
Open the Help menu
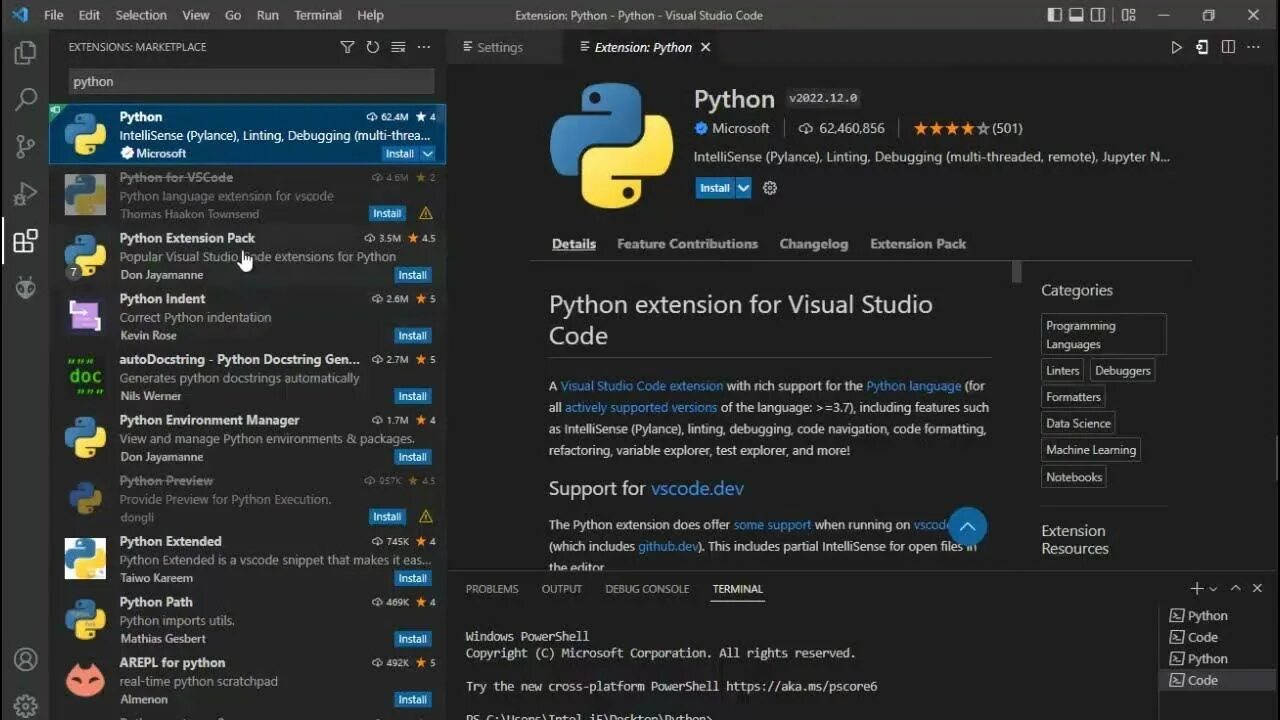tap(370, 15)
